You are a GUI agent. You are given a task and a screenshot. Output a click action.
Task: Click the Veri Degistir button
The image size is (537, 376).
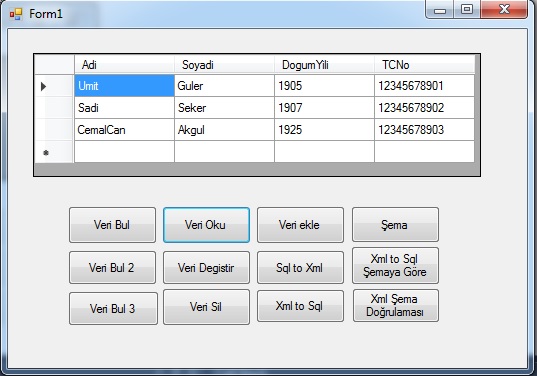pyautogui.click(x=206, y=267)
